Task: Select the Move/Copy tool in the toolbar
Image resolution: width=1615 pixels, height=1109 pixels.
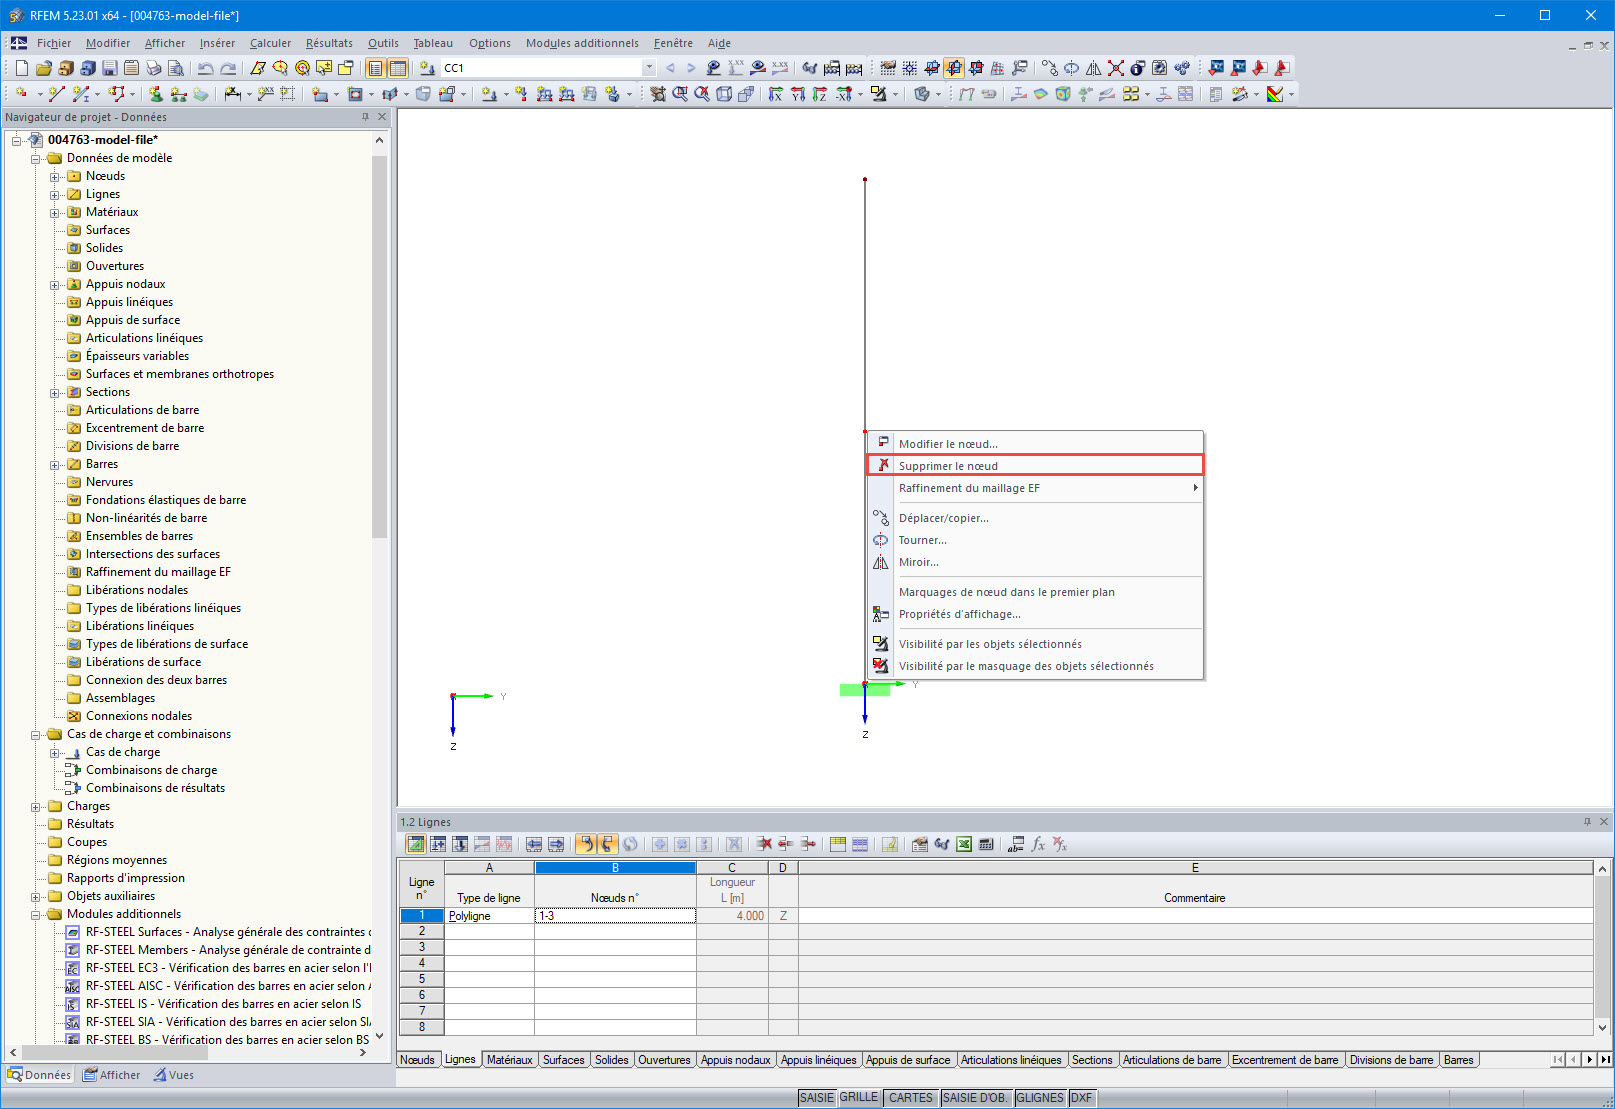Action: point(1049,68)
